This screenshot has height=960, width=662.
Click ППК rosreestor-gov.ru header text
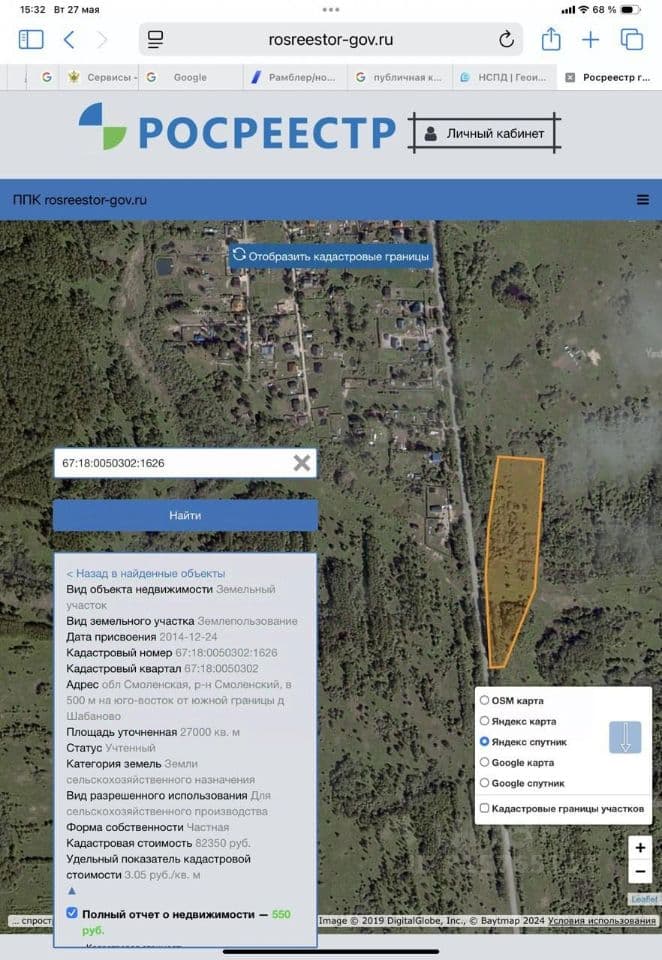pos(80,200)
